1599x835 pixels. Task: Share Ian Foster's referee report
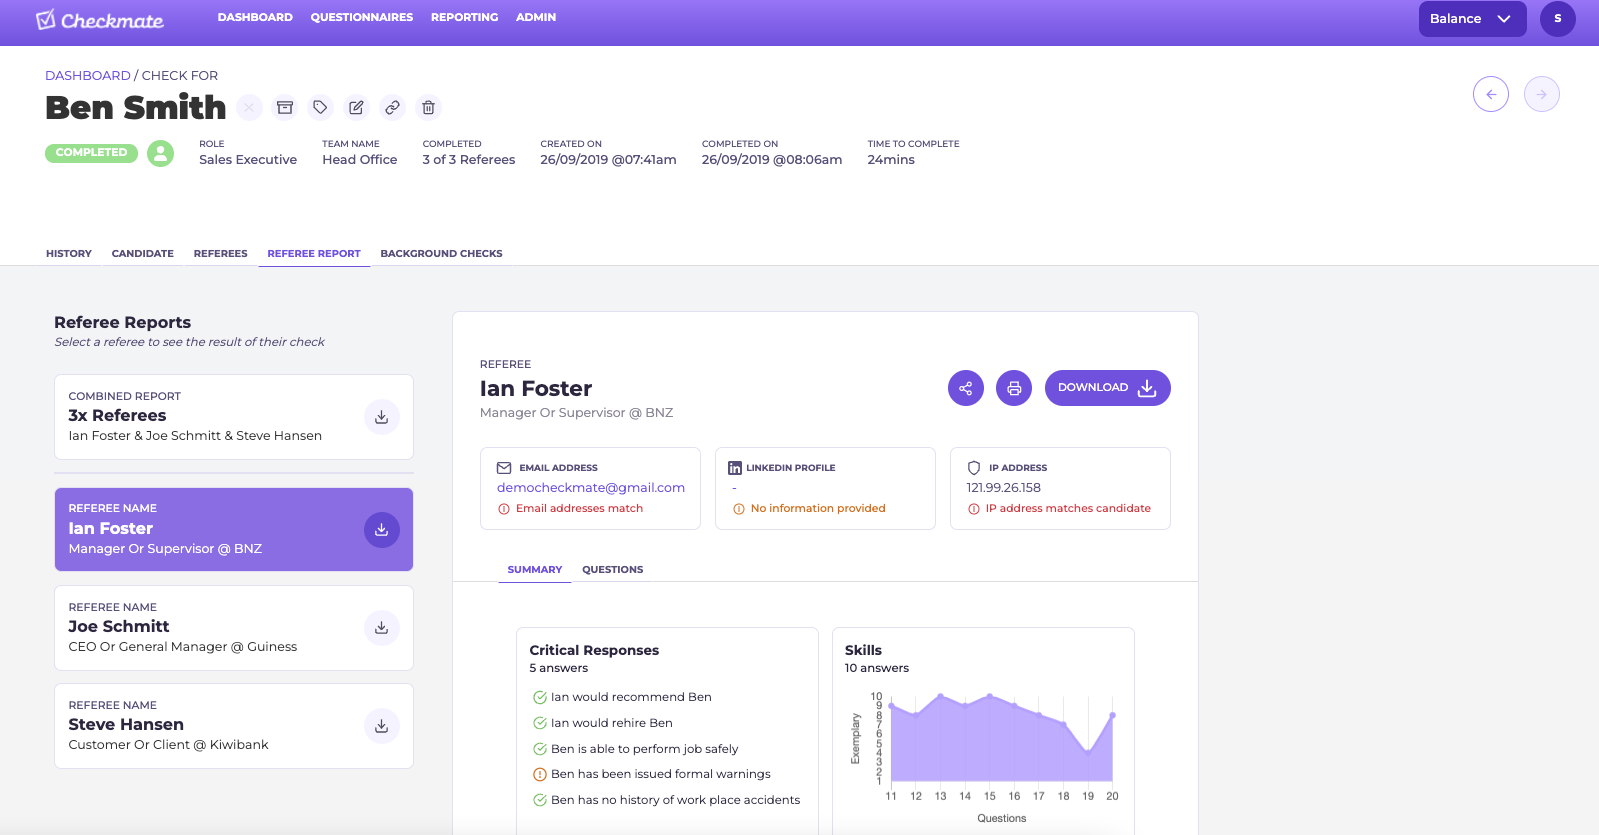tap(966, 388)
